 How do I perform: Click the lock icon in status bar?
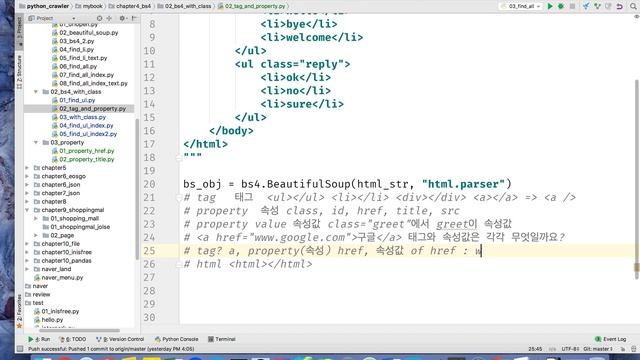click(623, 349)
